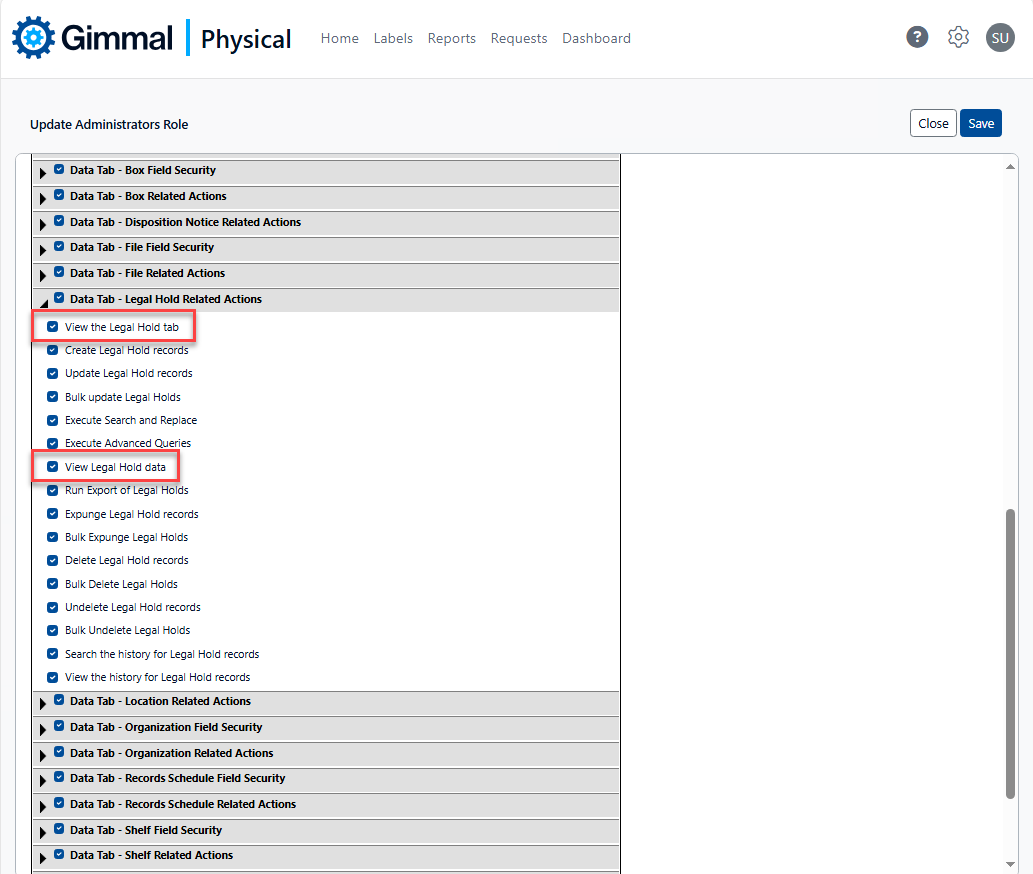Click the SU user avatar

tap(999, 38)
